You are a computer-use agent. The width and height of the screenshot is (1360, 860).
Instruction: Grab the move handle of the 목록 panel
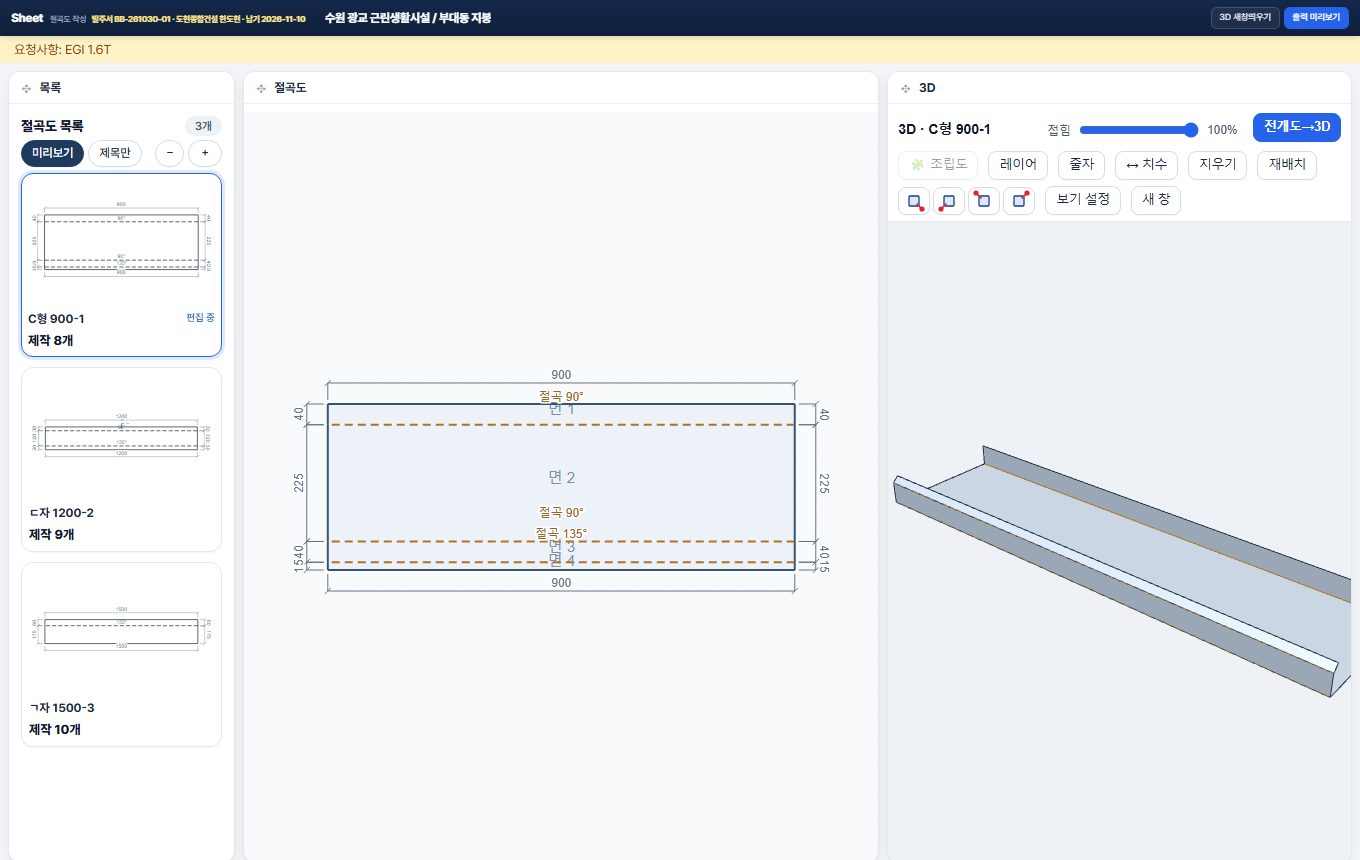pyautogui.click(x=25, y=88)
